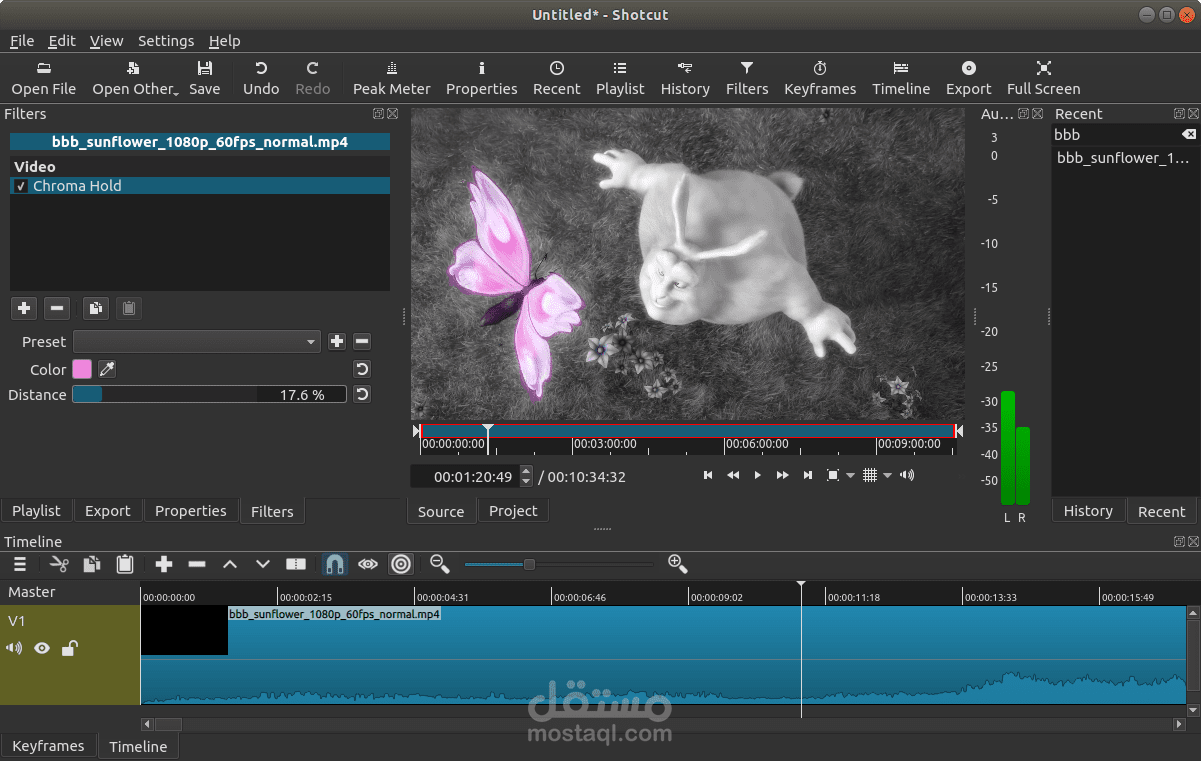The height and width of the screenshot is (761, 1201).
Task: Switch to the Project tab
Action: (513, 511)
